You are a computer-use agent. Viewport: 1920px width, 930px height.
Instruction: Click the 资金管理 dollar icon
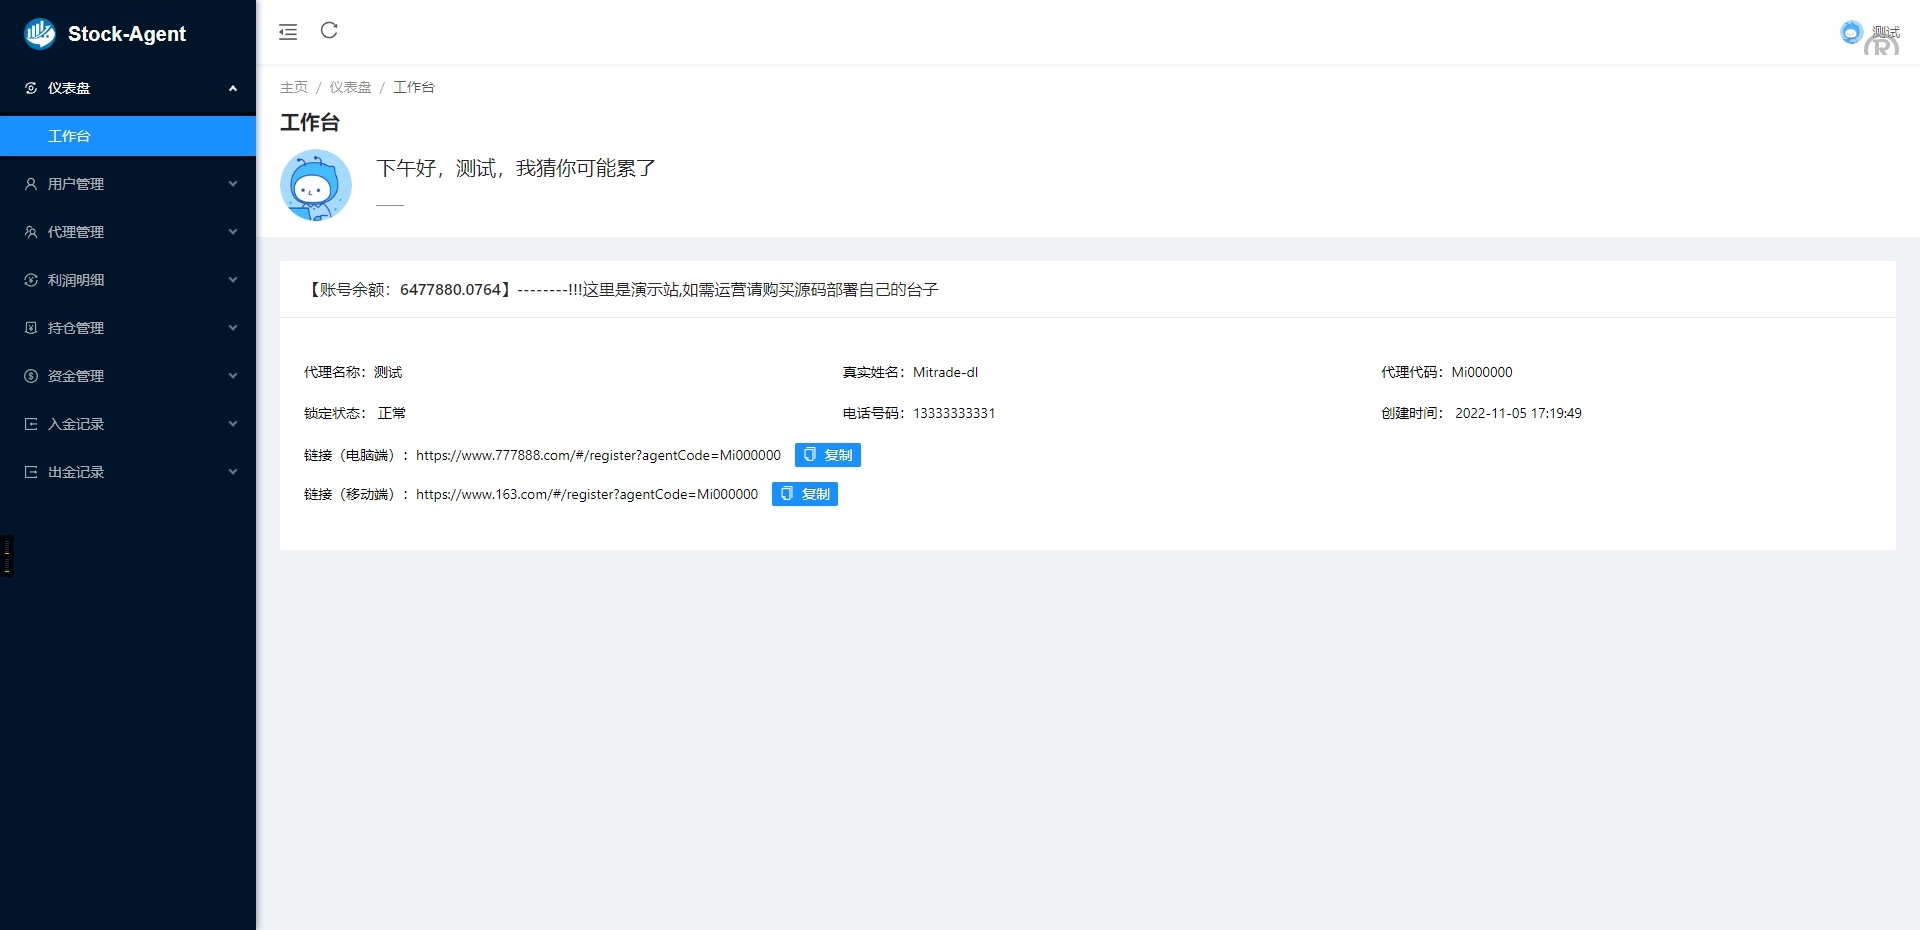point(31,376)
